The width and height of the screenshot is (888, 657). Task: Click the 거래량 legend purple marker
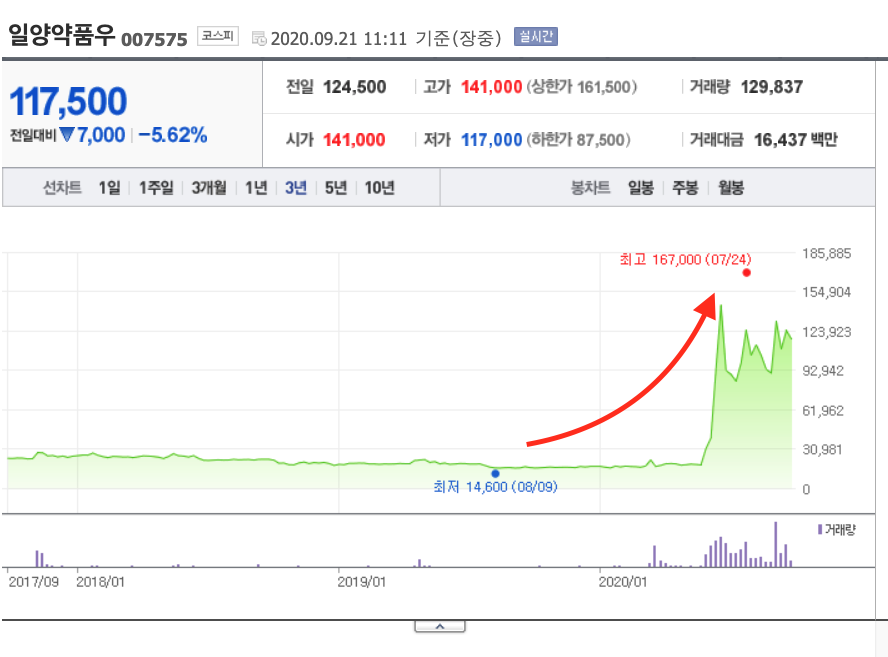[x=819, y=530]
